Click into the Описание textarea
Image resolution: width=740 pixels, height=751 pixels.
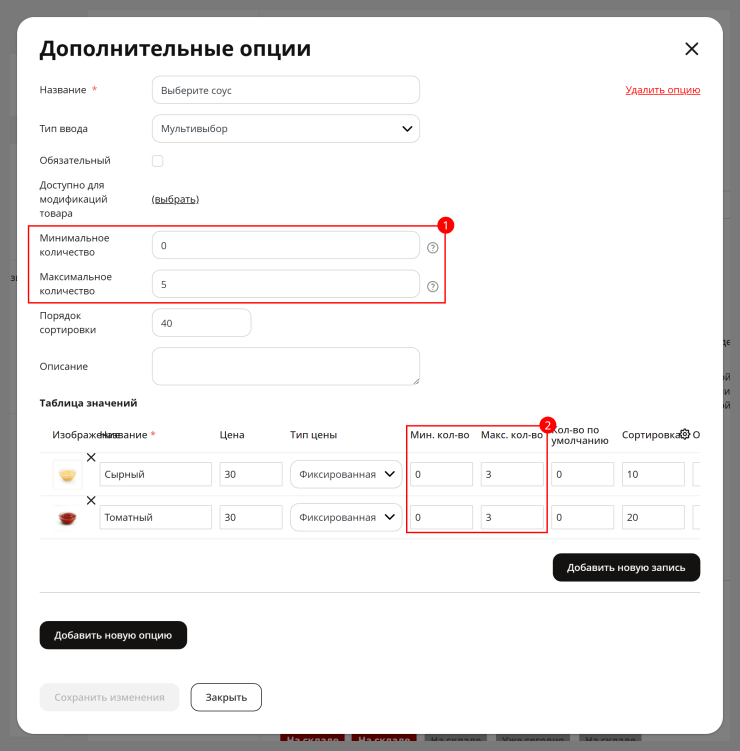point(286,366)
